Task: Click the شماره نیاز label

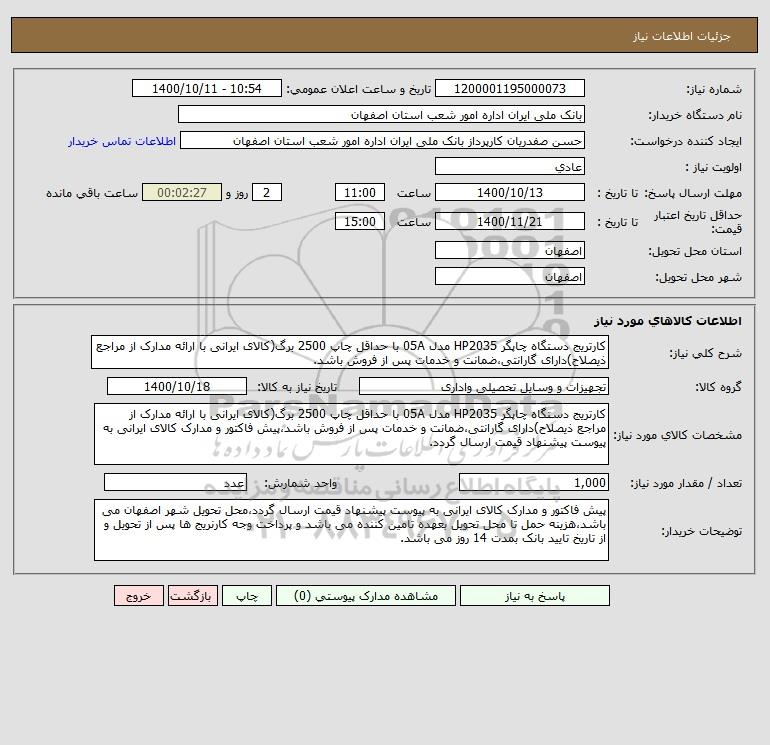Action: 714,89
